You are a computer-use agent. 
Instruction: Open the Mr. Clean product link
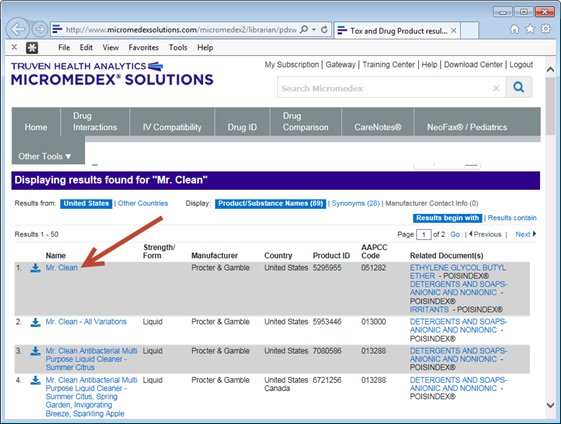coord(62,268)
